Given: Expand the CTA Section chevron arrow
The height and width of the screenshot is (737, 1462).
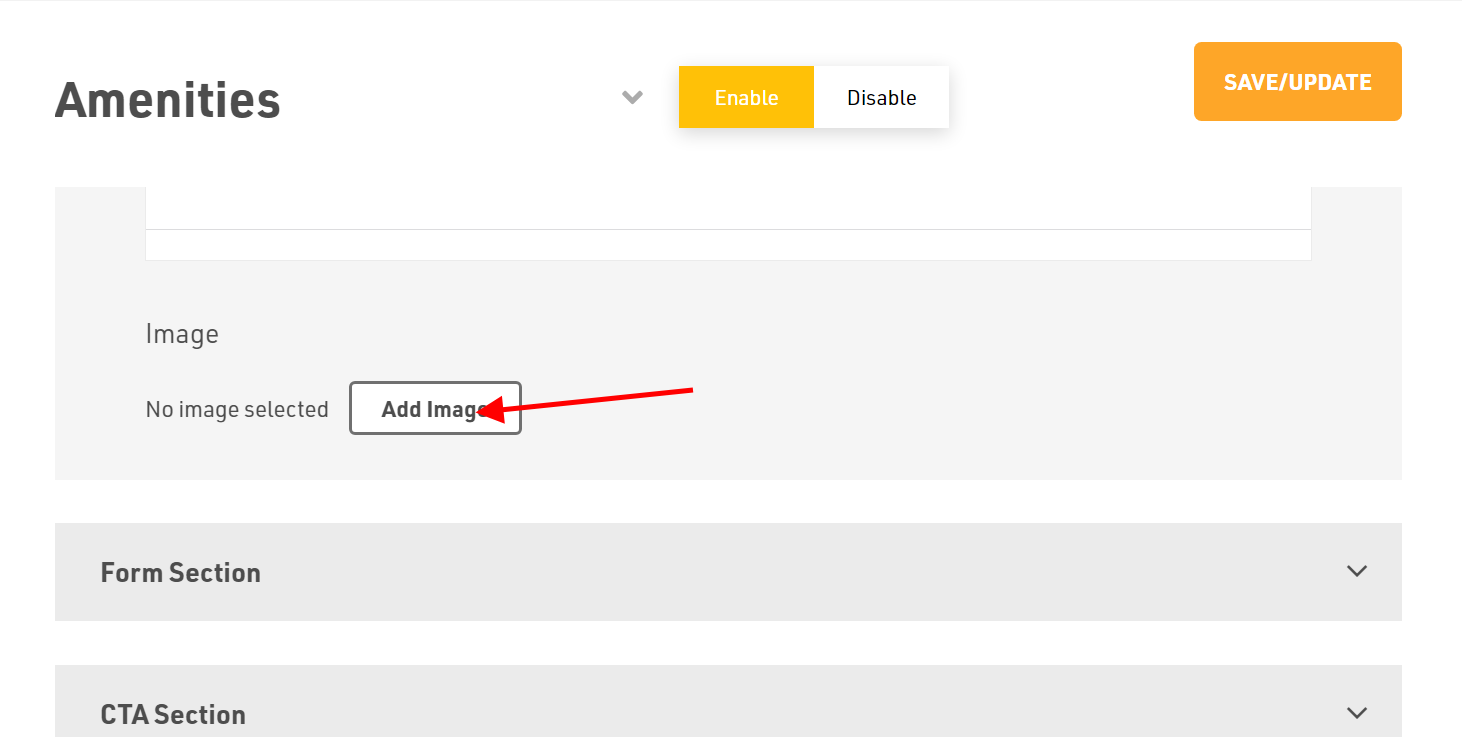Looking at the screenshot, I should 1356,713.
